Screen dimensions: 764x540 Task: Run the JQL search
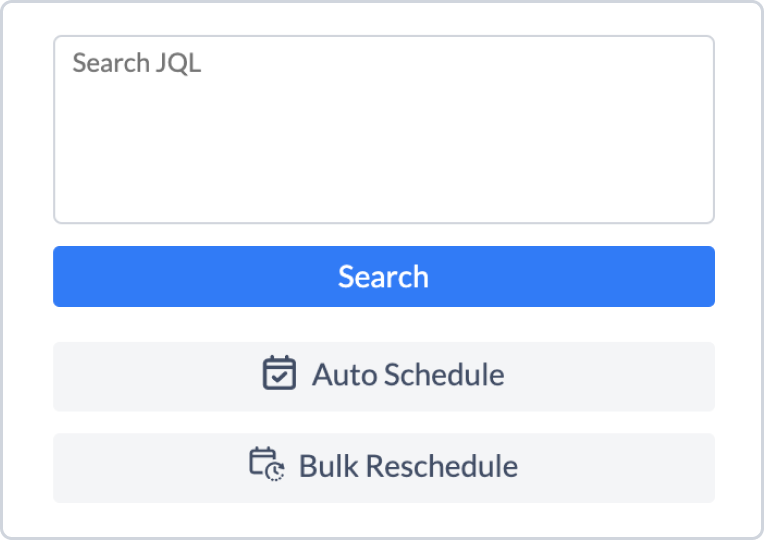click(x=384, y=276)
